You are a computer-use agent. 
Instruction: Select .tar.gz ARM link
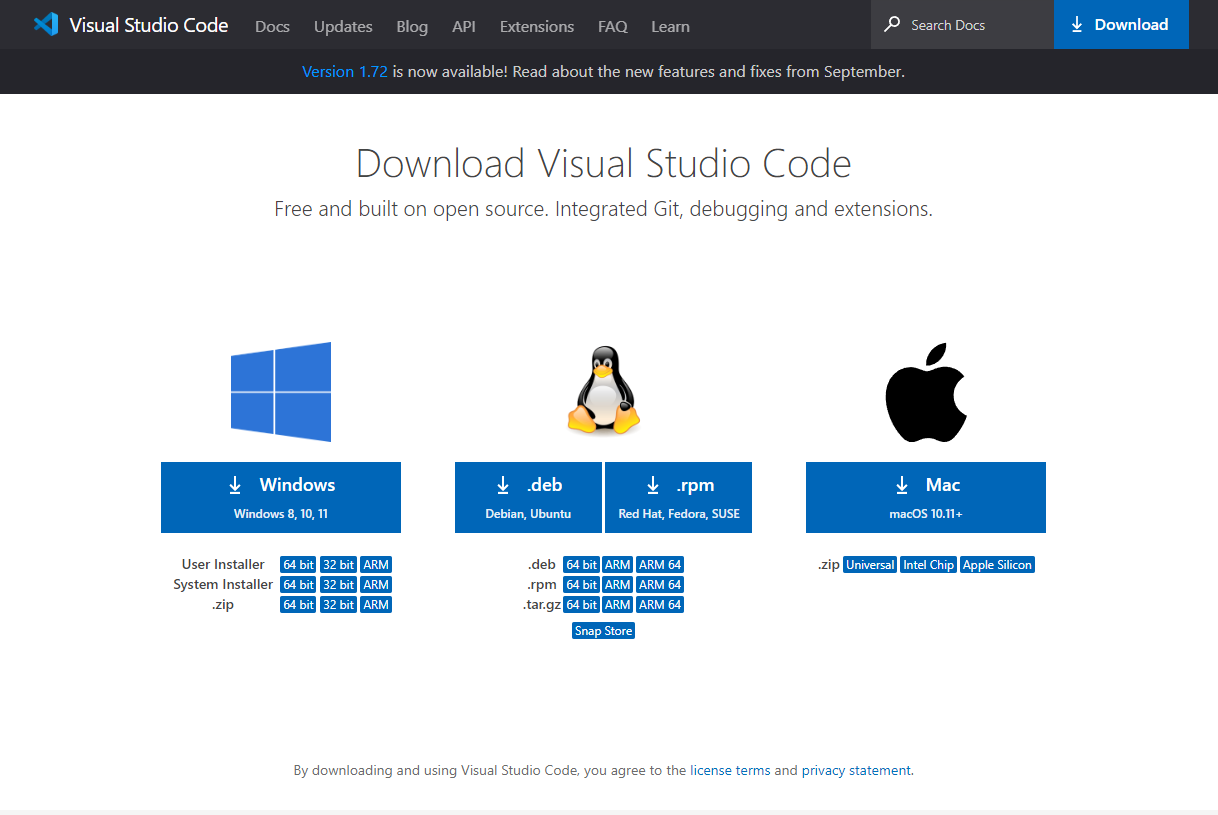(618, 605)
